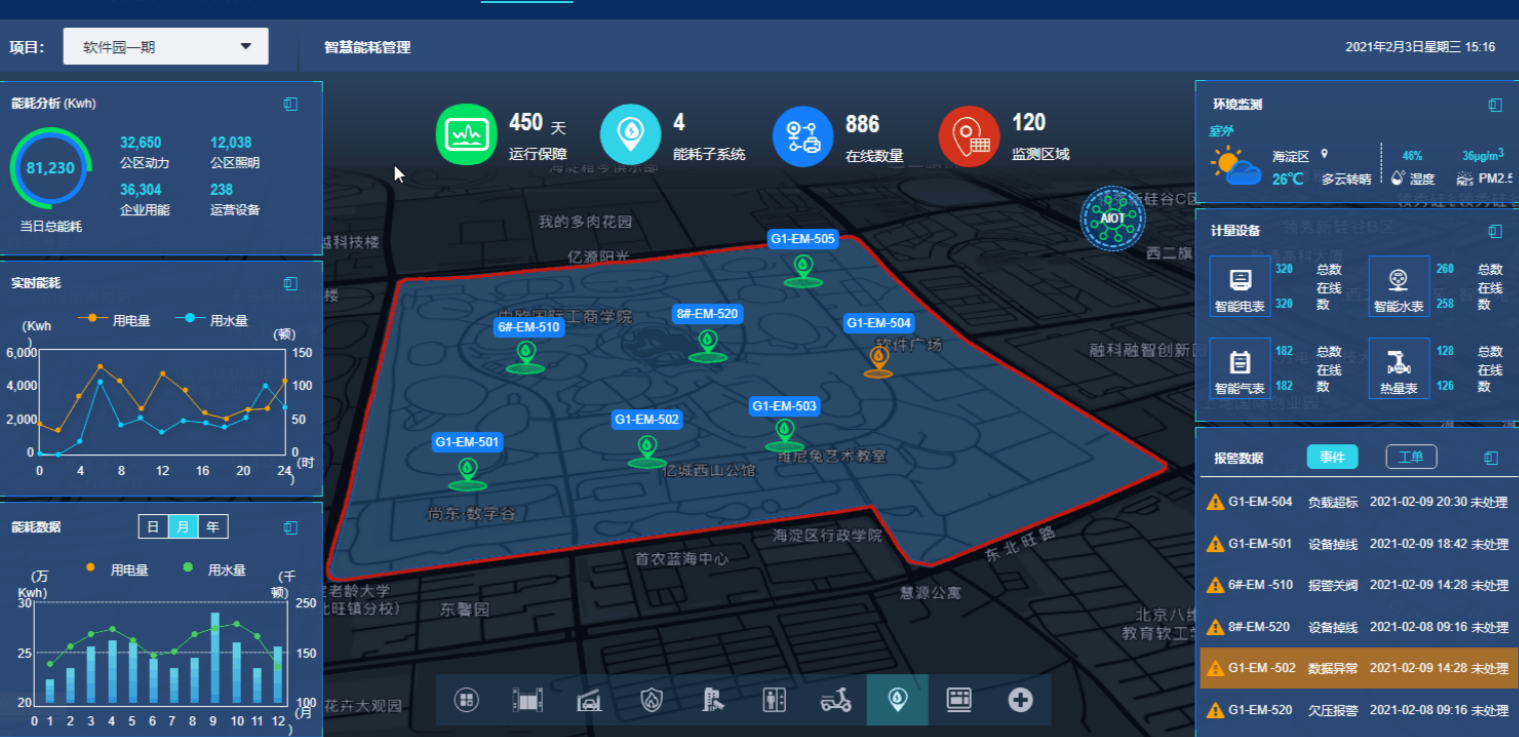This screenshot has width=1519, height=737.
Task: Click the plus icon in bottom toolbar
Action: [1020, 700]
